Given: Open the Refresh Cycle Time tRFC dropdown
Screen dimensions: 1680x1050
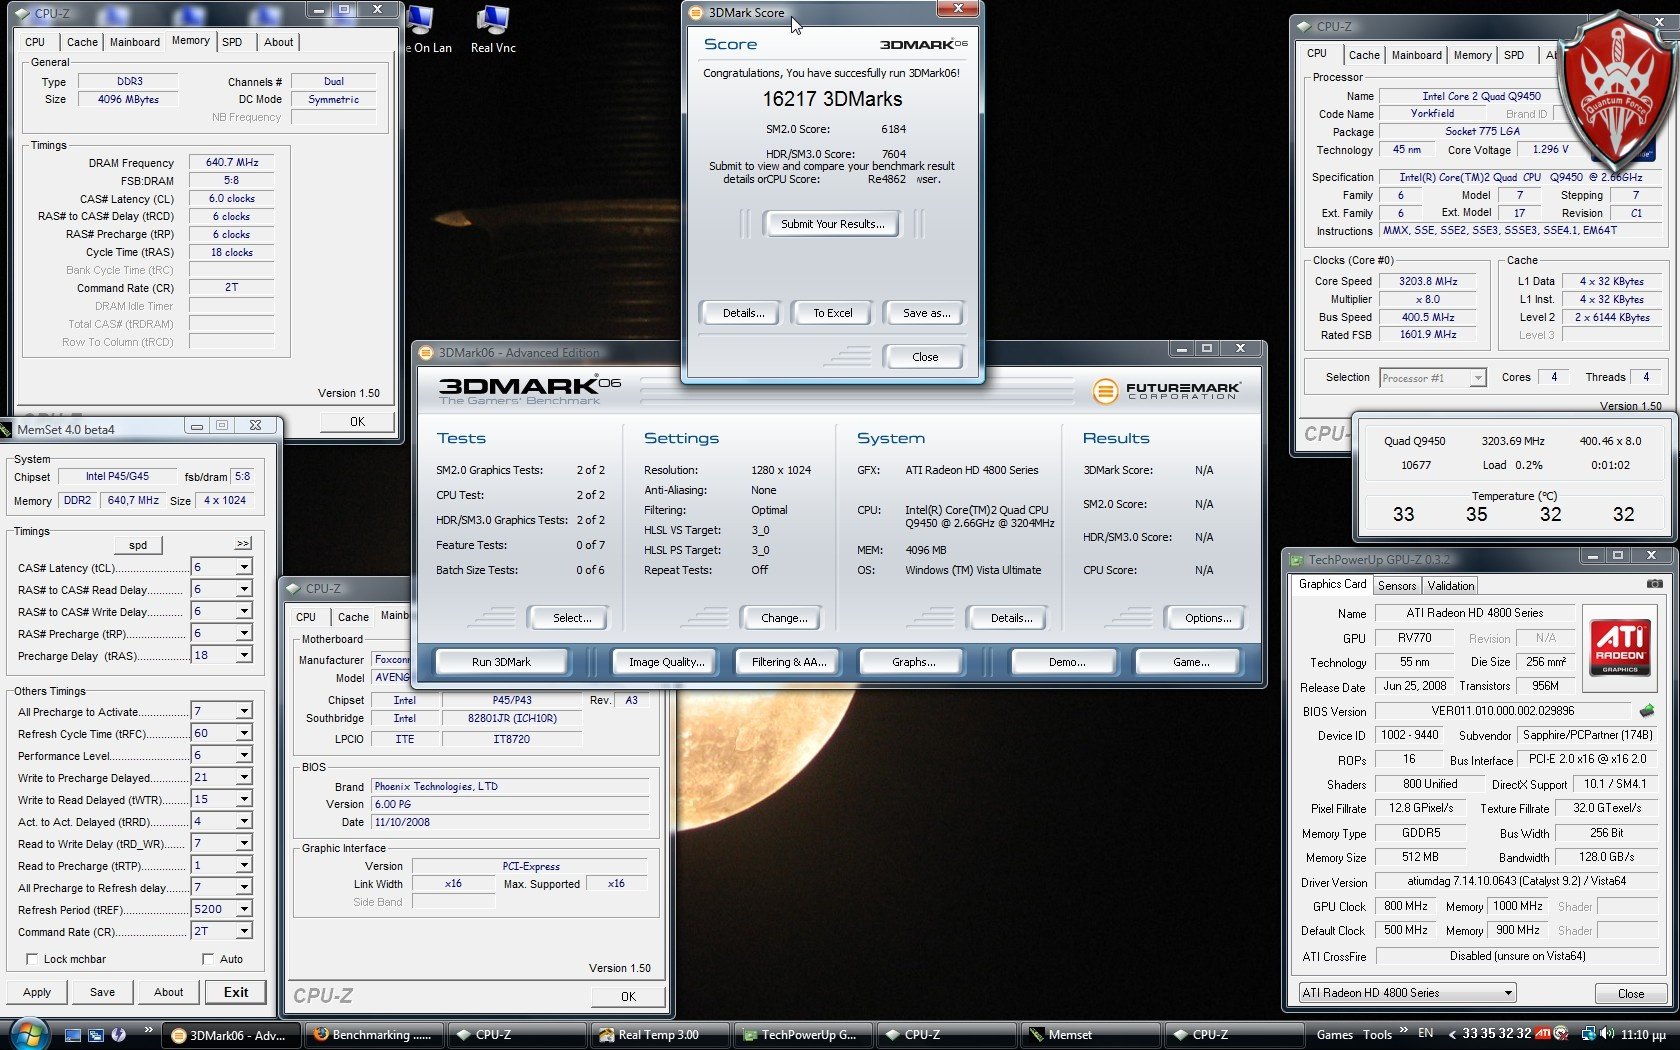Looking at the screenshot, I should tap(244, 733).
